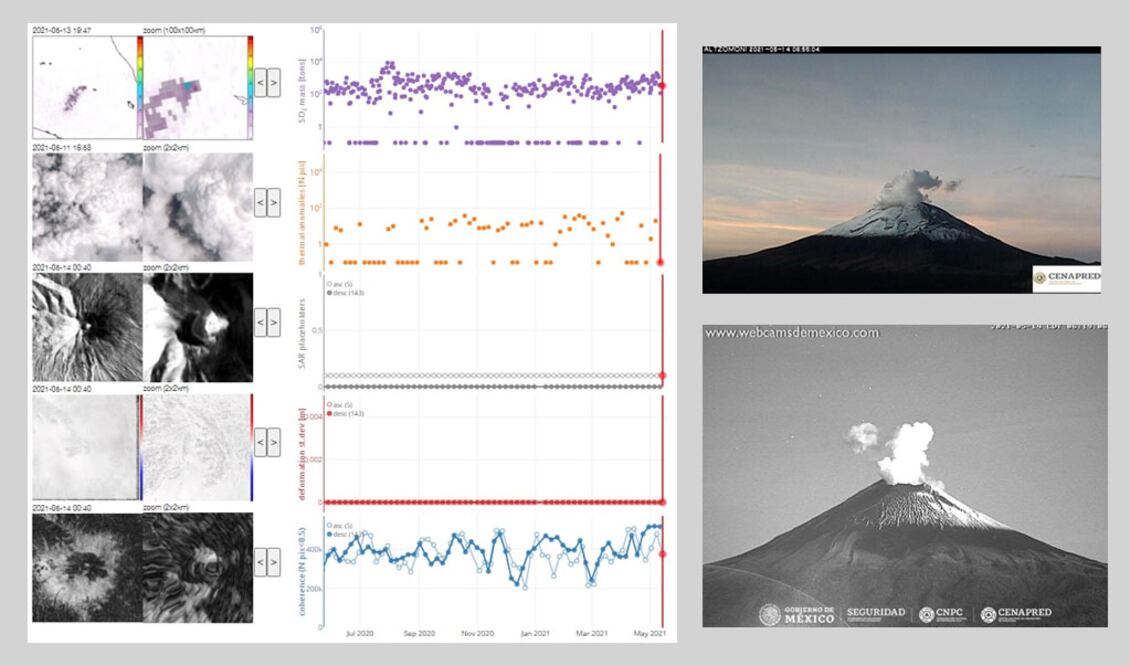
Task: Show next deformation map with red-blue scale
Action: (x=273, y=442)
